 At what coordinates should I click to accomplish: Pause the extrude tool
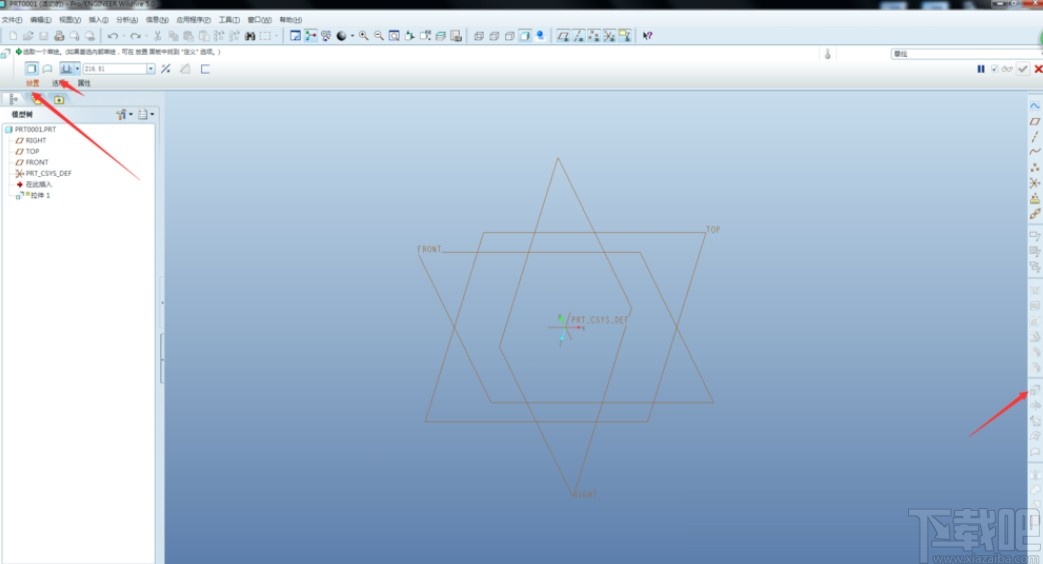[981, 69]
